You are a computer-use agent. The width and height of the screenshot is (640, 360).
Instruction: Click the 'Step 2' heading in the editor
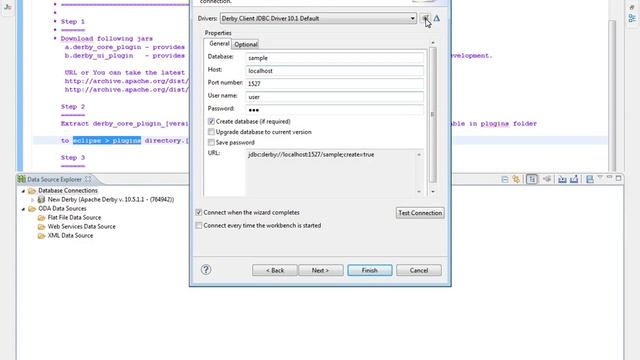click(73, 107)
